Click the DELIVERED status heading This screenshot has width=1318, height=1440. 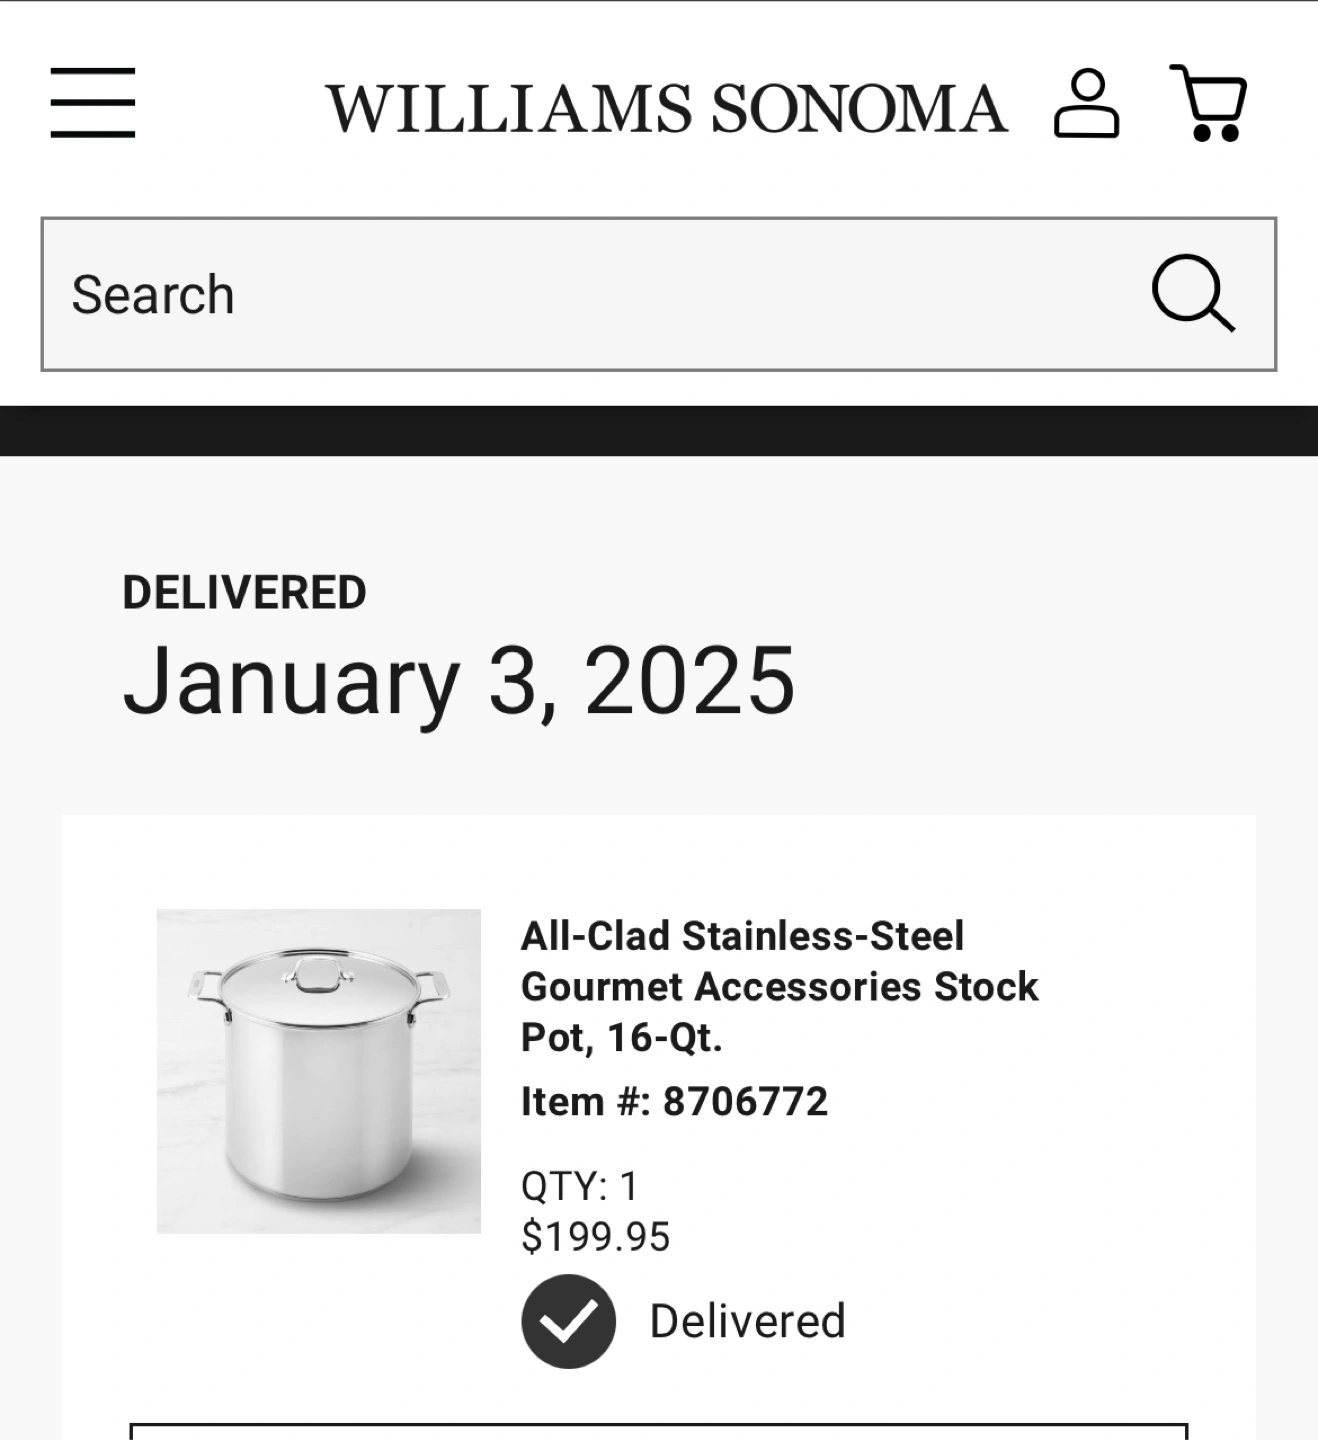pos(244,593)
